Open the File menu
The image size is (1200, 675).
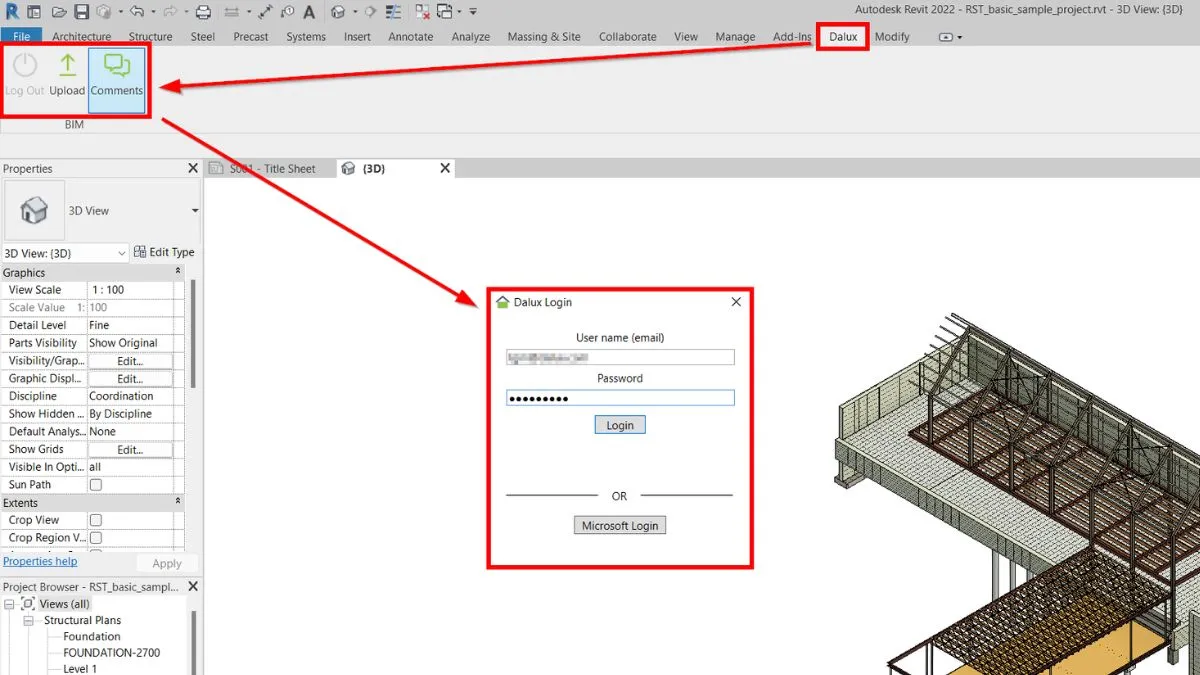point(21,37)
